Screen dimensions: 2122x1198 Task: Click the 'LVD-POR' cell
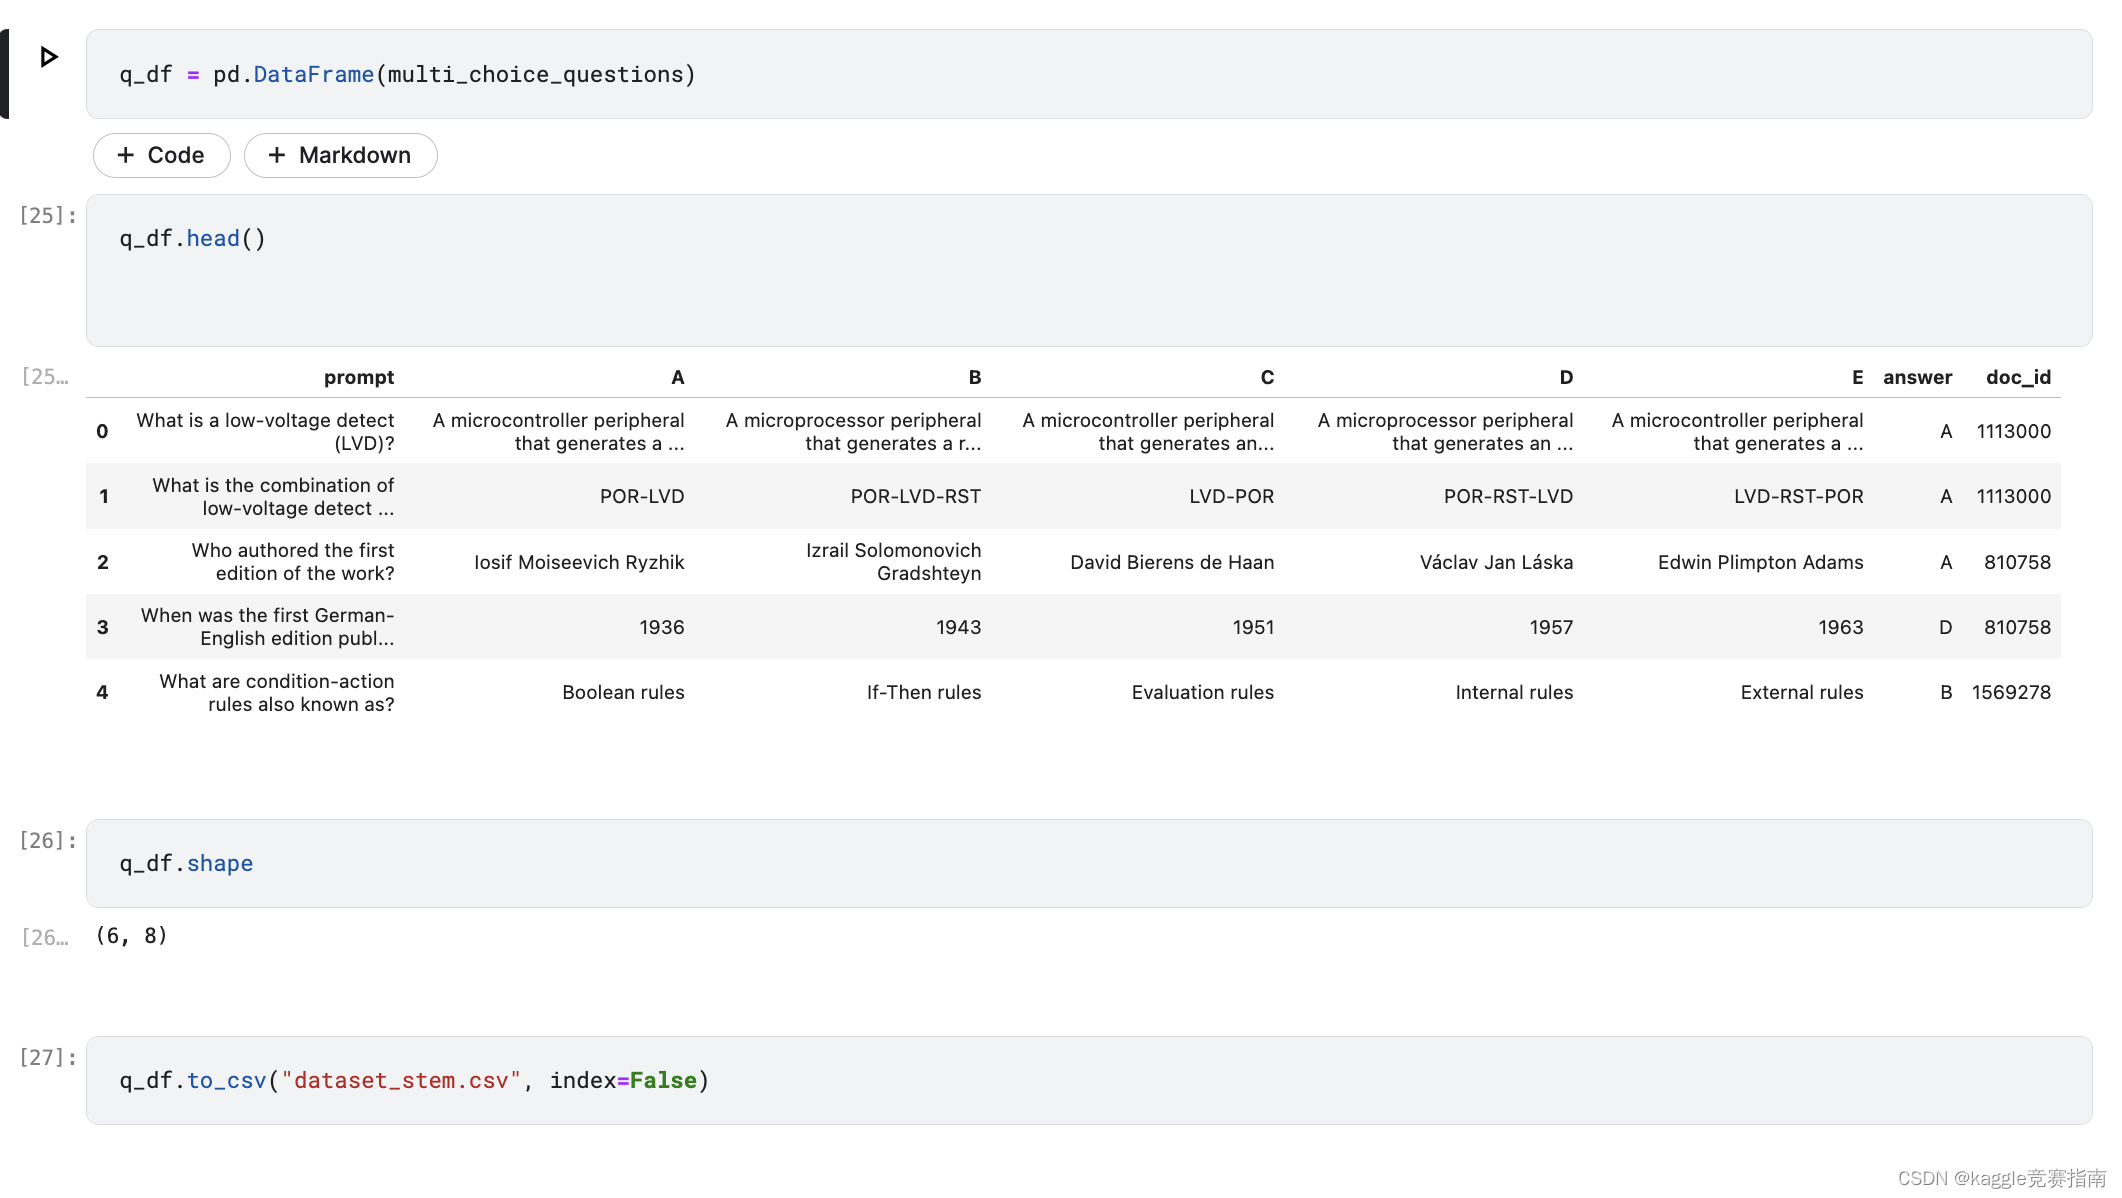click(1231, 496)
